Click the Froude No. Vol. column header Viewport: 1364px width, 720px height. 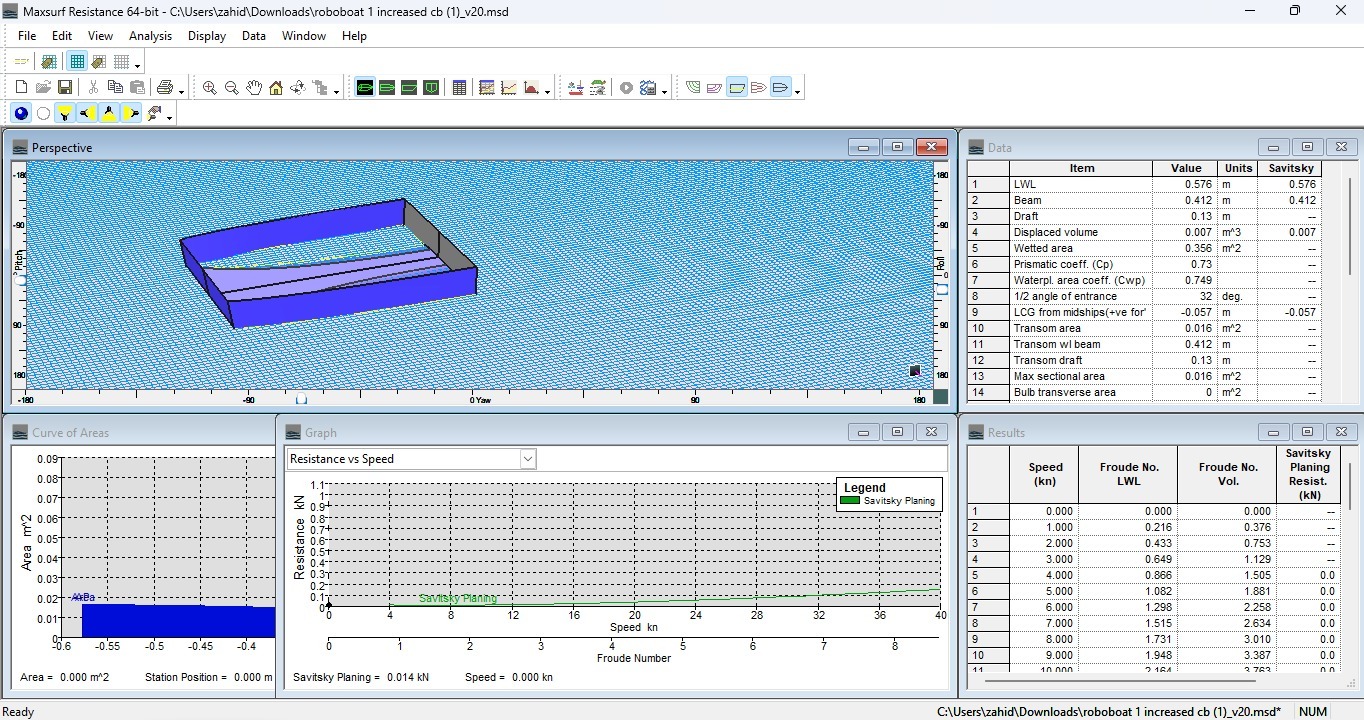click(1227, 474)
